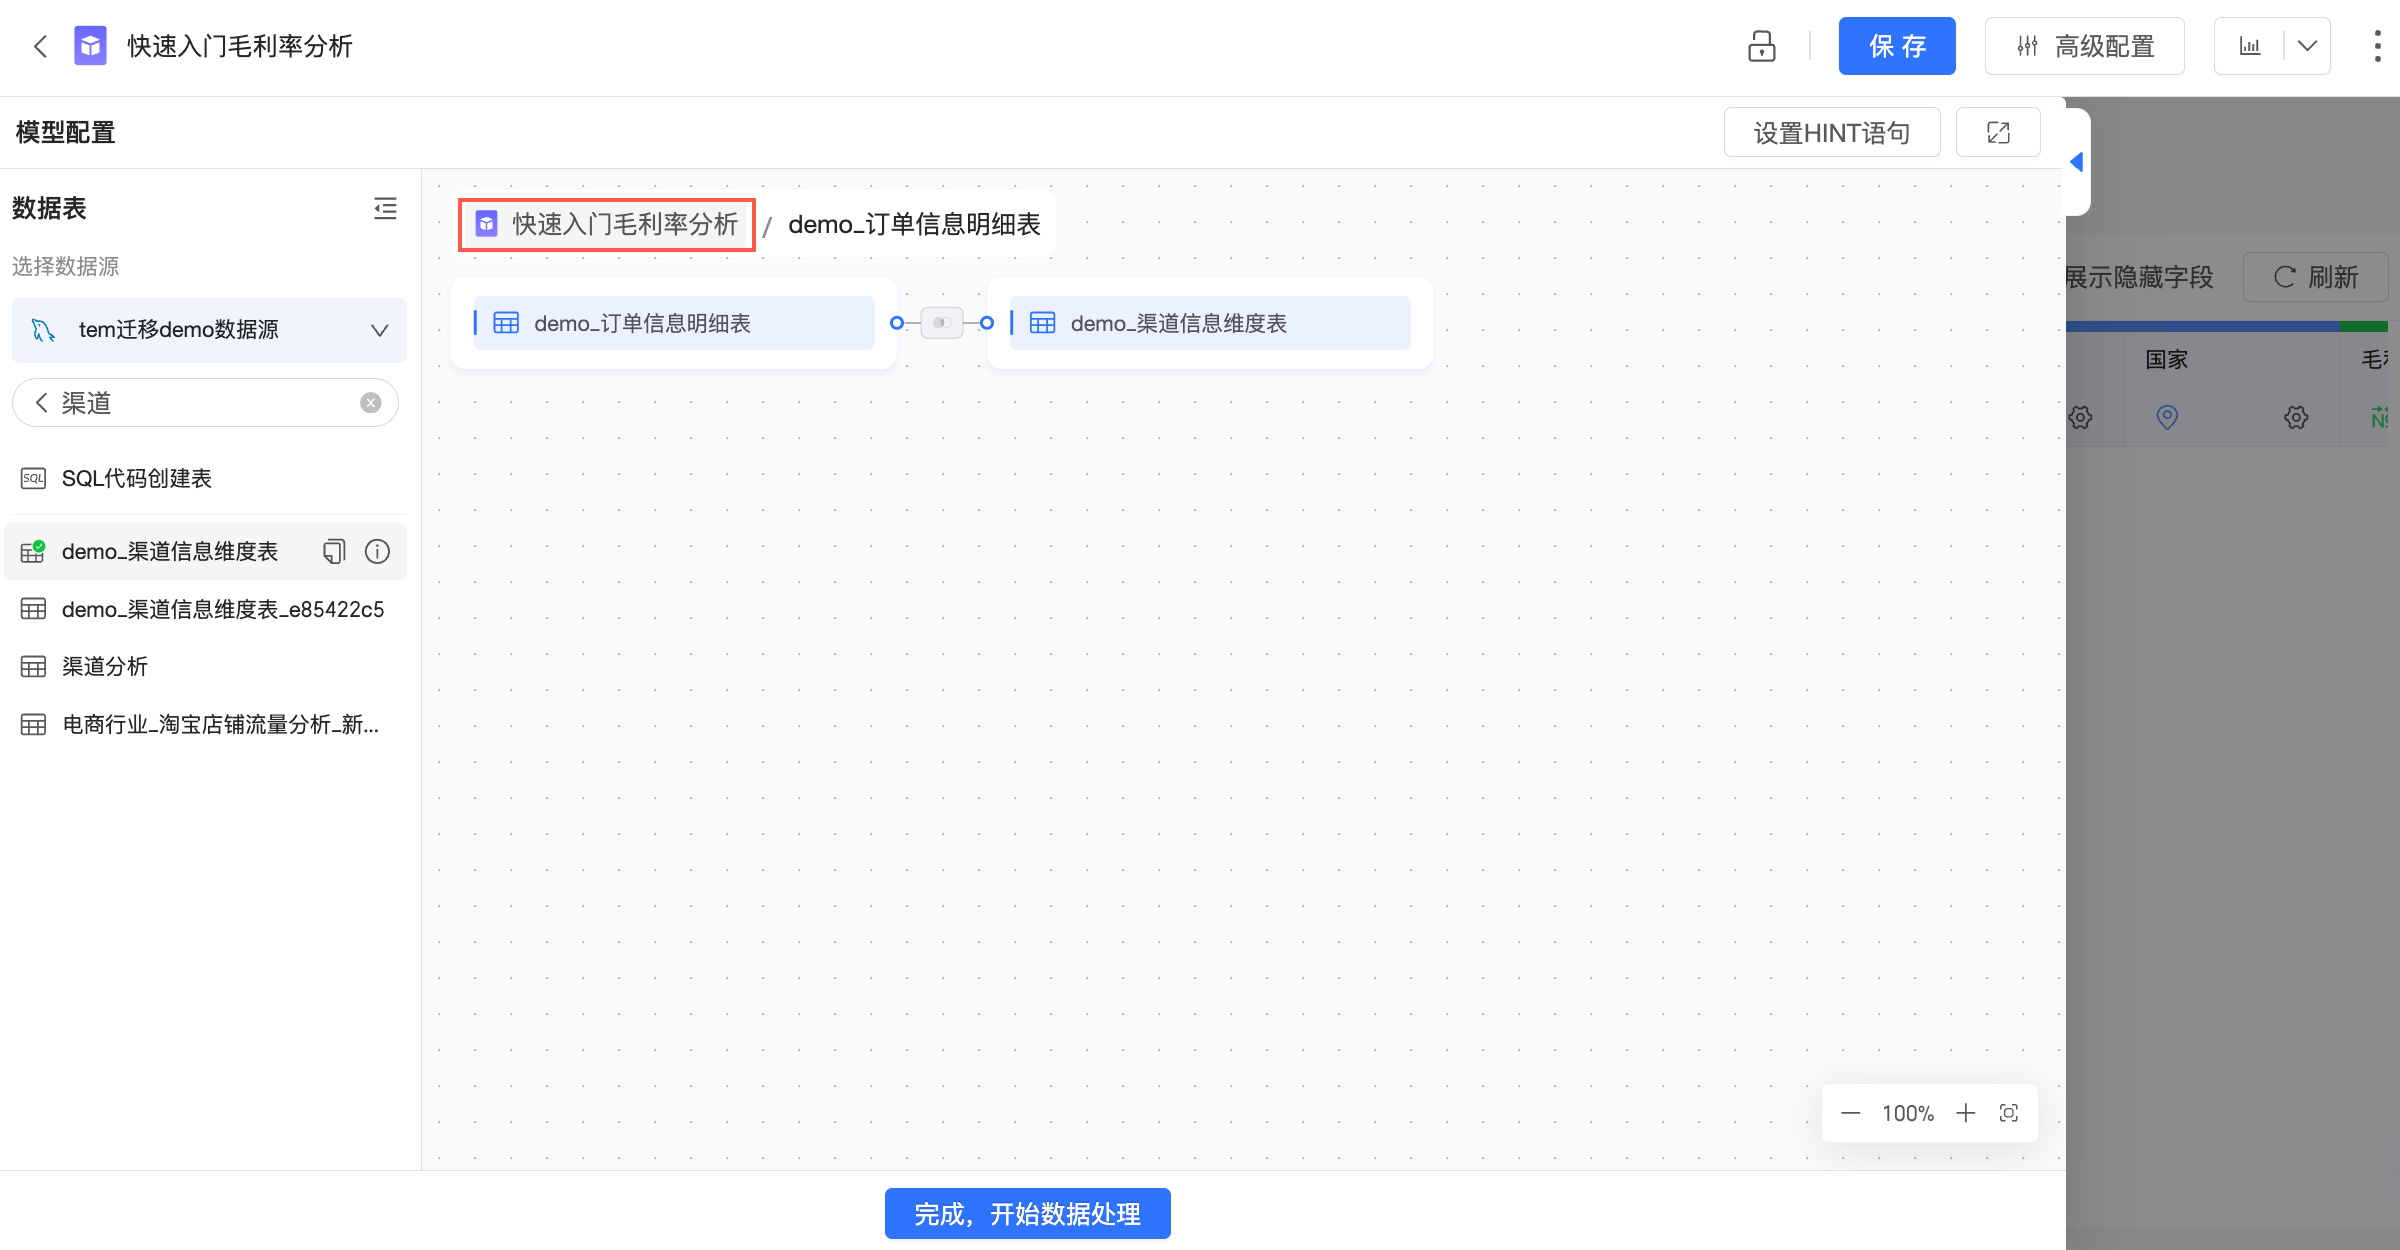Click the 保存 save button
The width and height of the screenshot is (2400, 1250).
click(1896, 46)
